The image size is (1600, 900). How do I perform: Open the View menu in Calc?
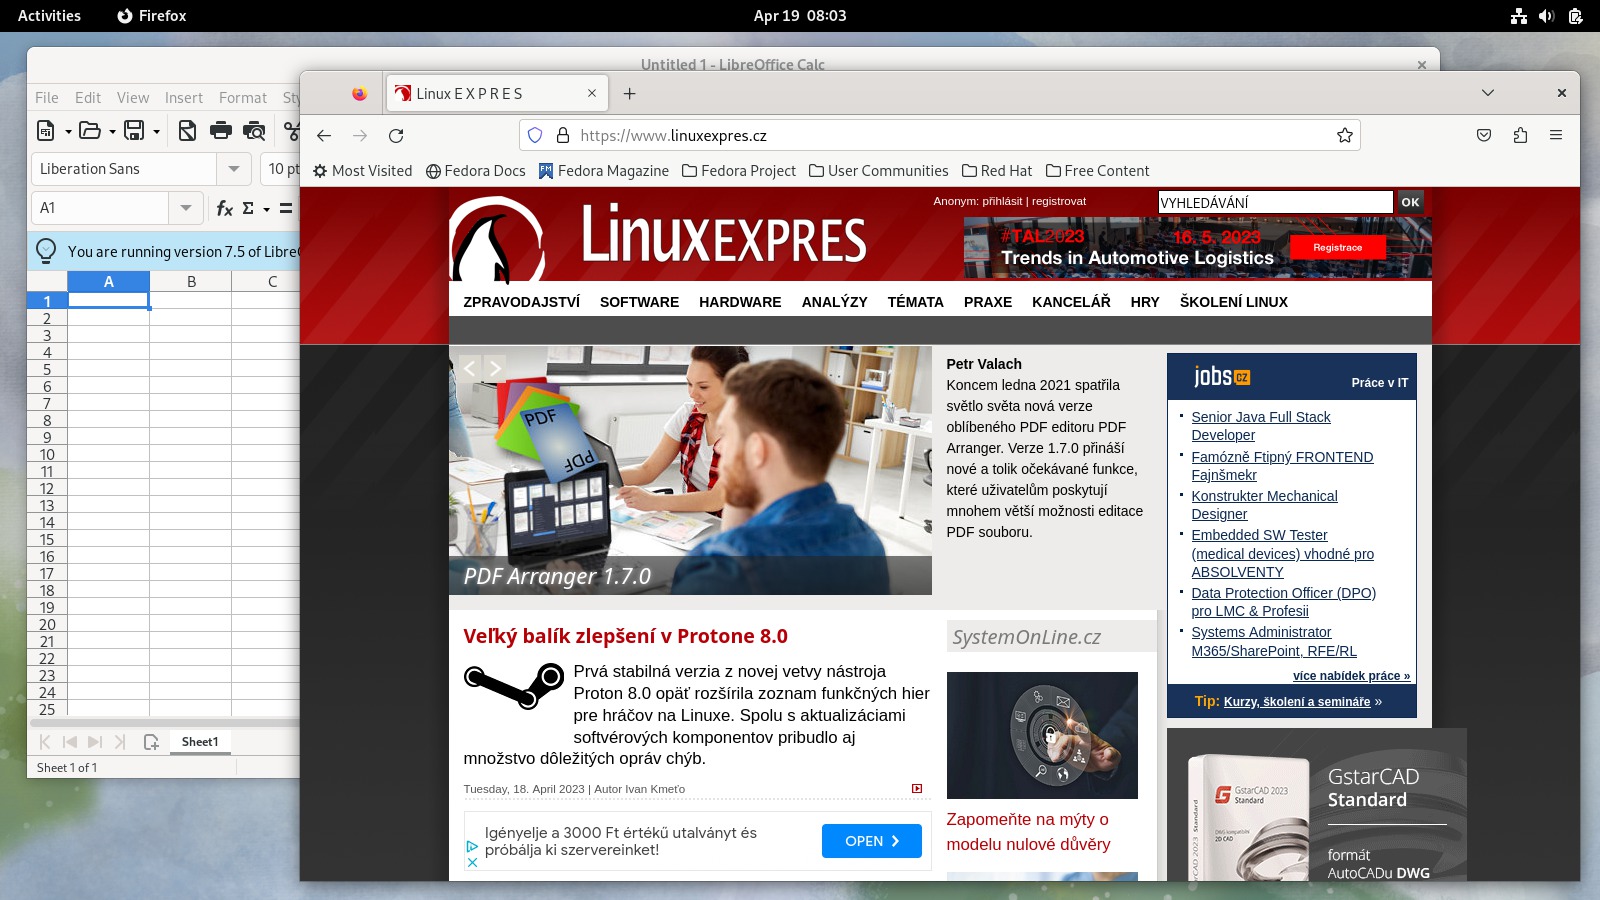point(133,98)
